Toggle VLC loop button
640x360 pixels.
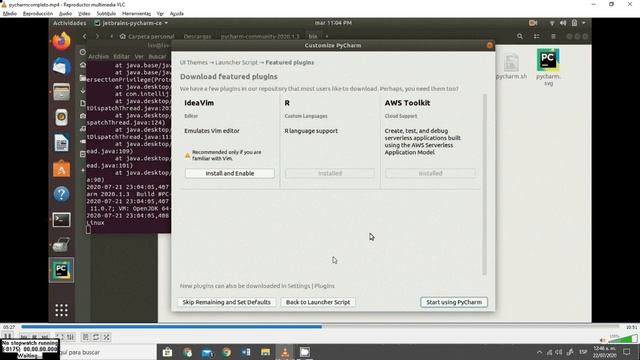tap(96, 337)
